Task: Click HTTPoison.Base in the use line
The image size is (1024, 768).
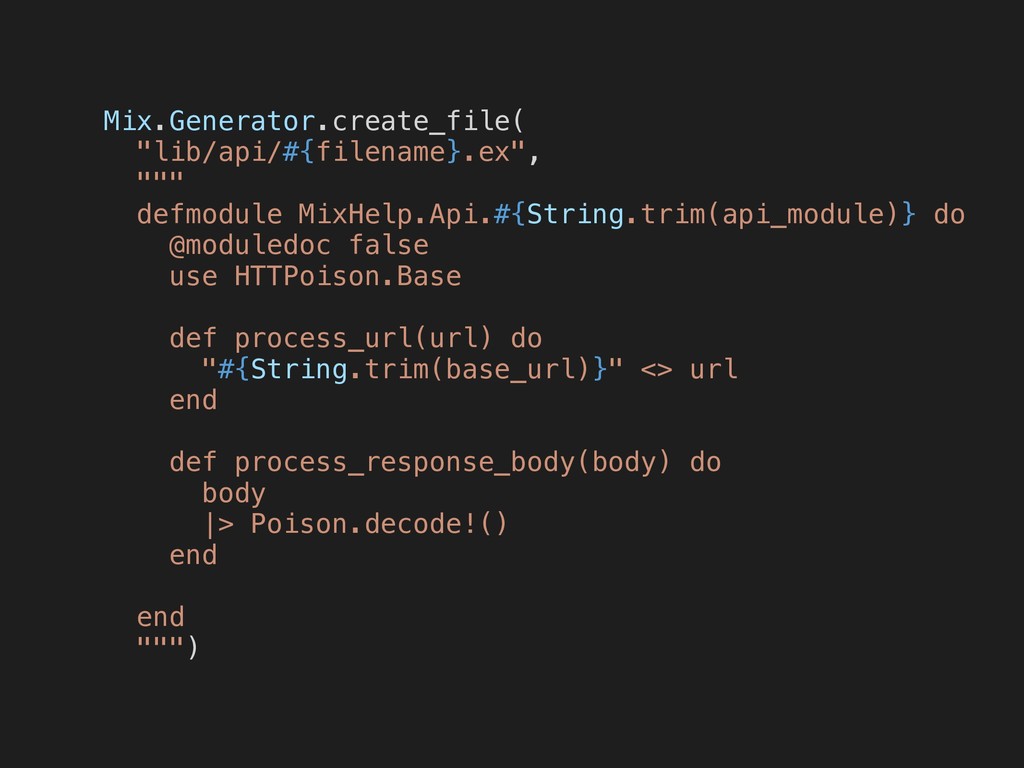Action: point(347,276)
